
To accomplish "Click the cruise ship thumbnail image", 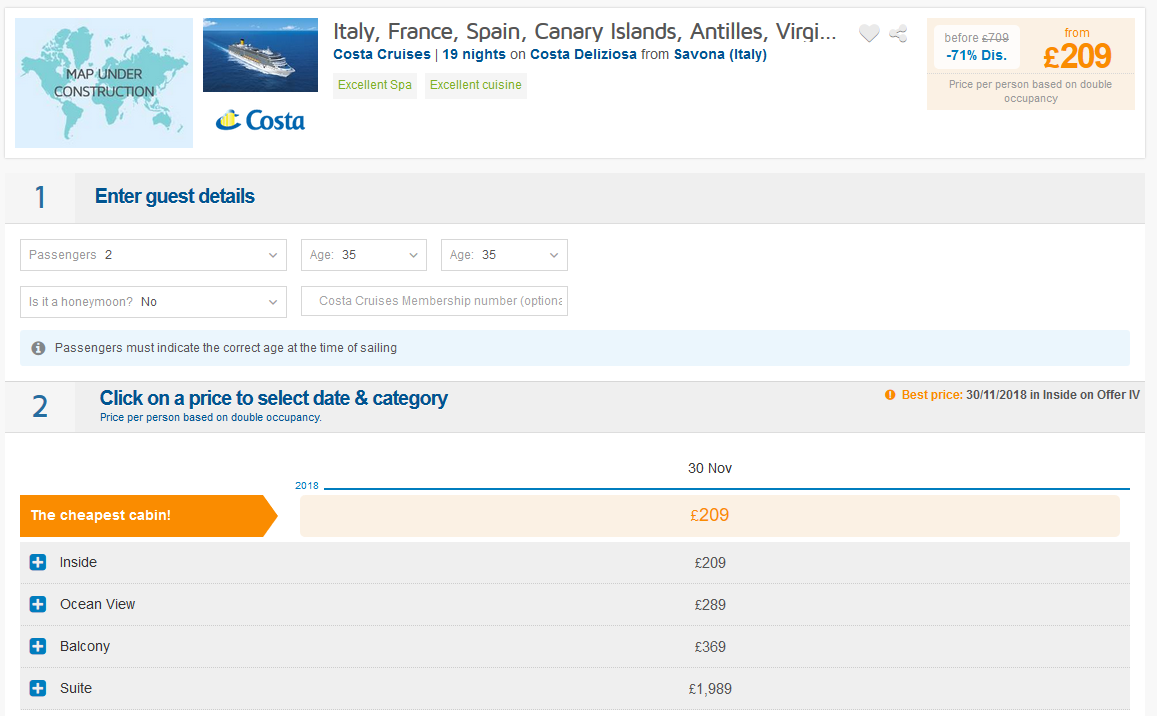I will pyautogui.click(x=260, y=55).
